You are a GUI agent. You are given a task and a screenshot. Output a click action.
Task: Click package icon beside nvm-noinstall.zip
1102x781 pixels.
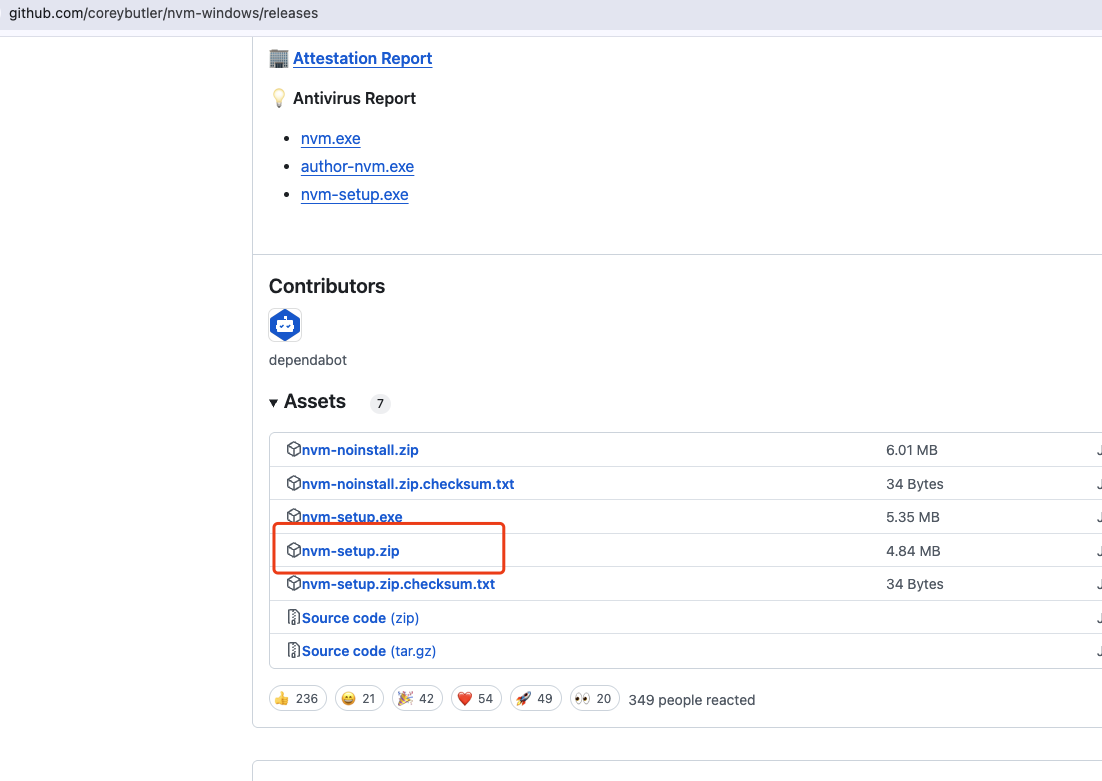(294, 449)
